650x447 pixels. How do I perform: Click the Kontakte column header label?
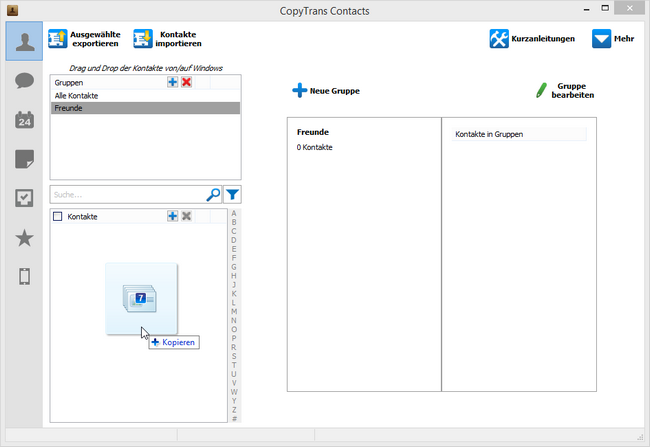click(x=82, y=216)
